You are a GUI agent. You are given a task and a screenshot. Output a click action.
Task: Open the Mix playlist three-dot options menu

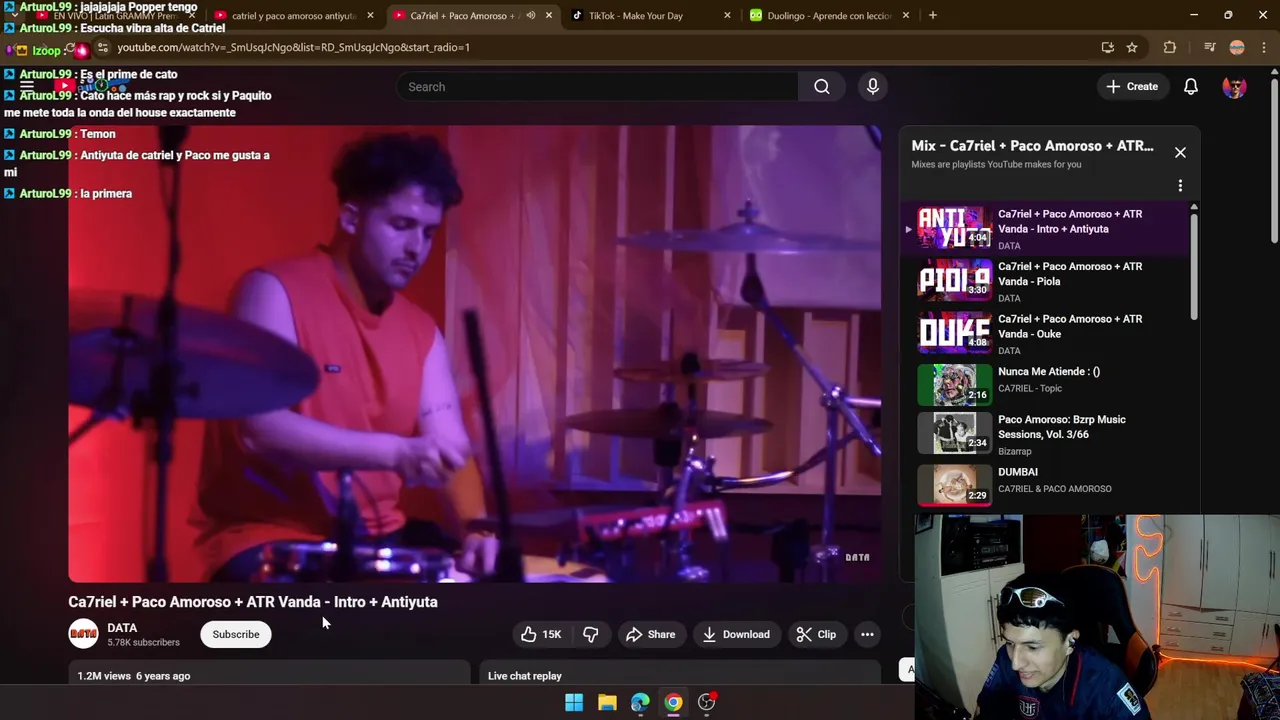coord(1180,186)
